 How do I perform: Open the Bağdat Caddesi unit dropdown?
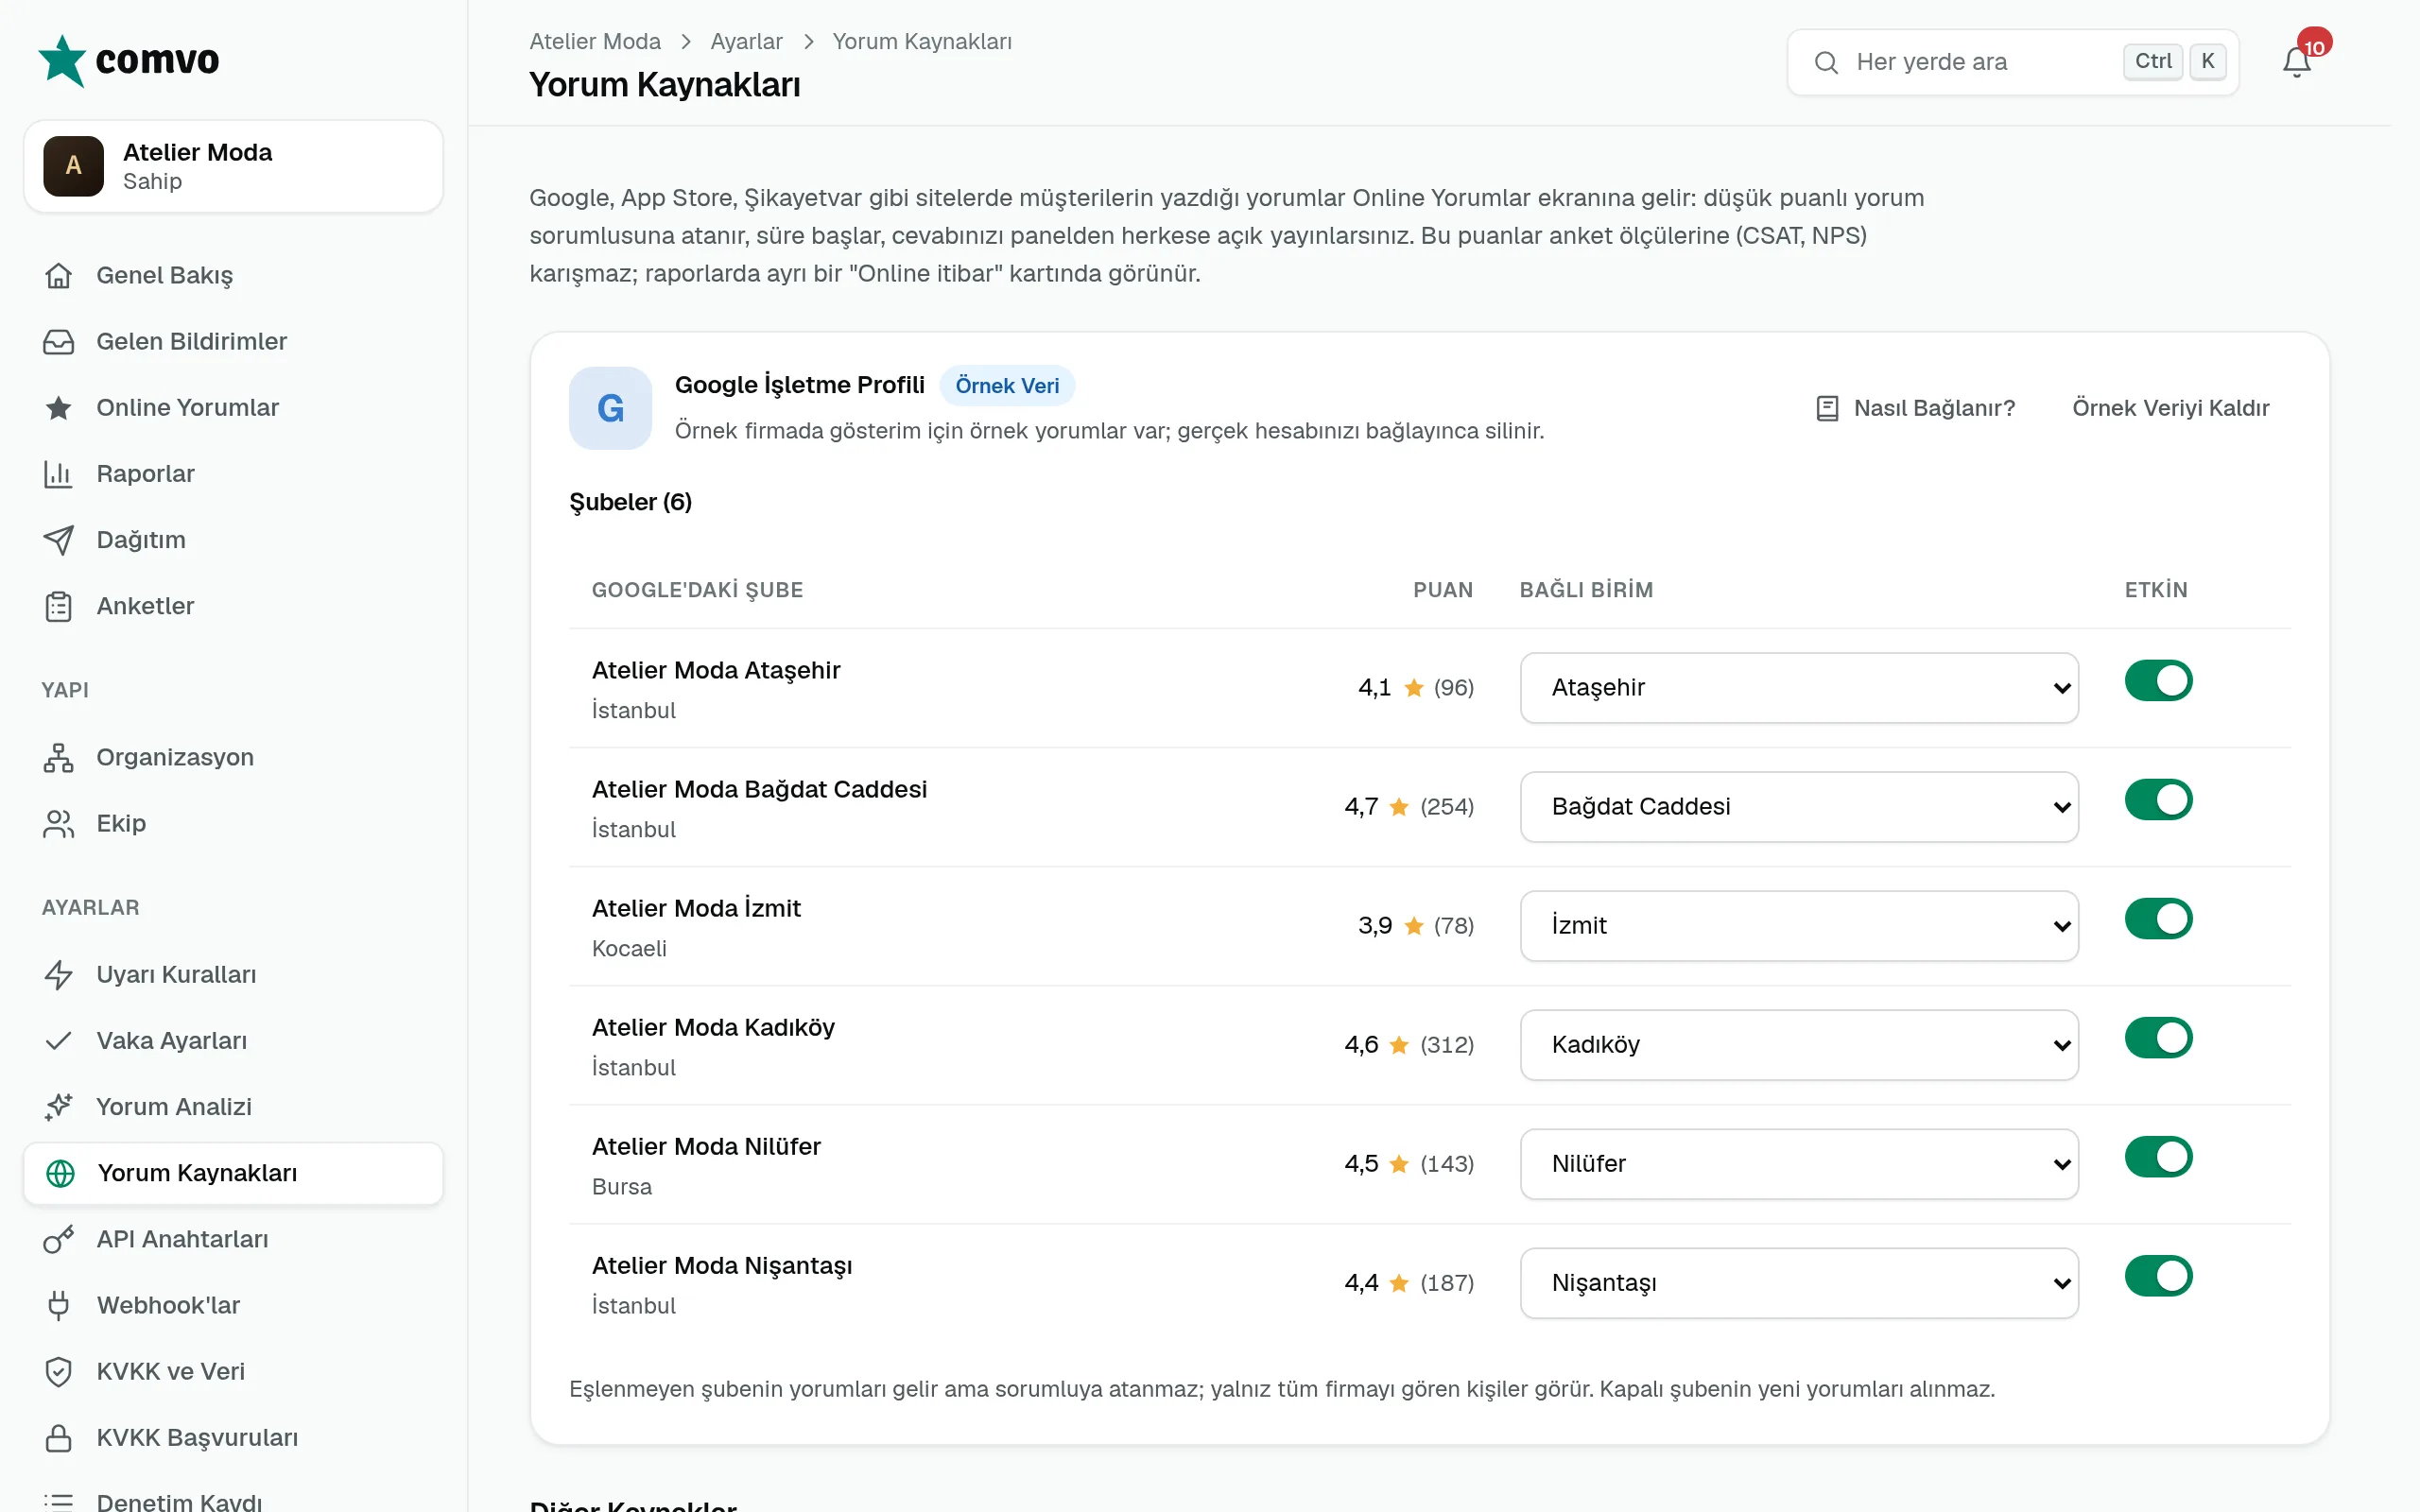click(x=1799, y=807)
